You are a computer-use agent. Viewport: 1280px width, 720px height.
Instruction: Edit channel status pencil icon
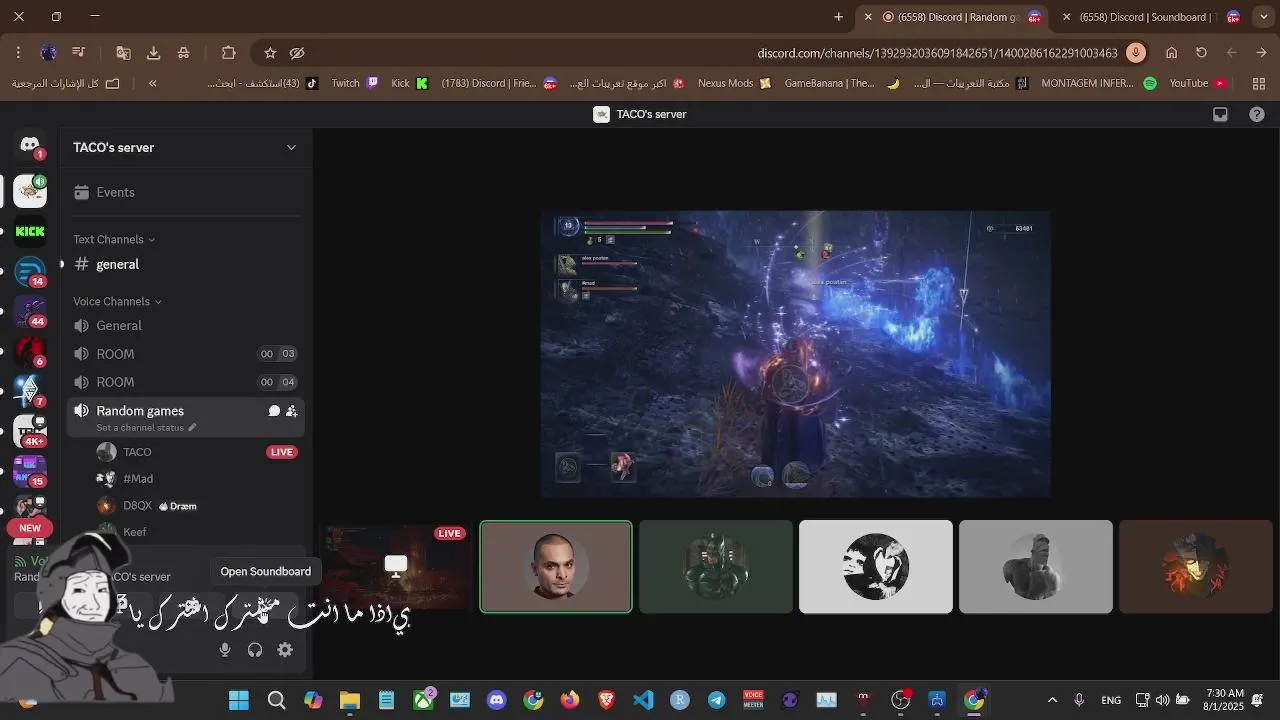point(192,428)
